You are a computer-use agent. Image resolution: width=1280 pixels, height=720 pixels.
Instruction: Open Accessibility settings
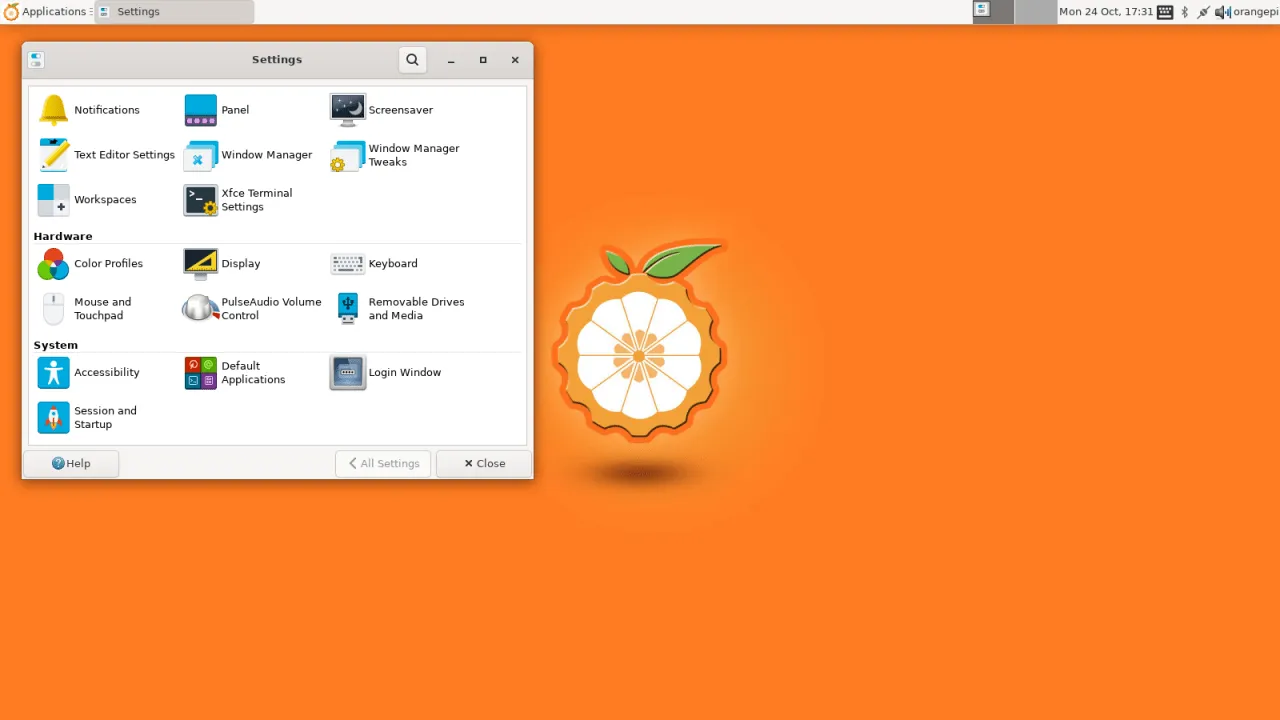click(105, 372)
